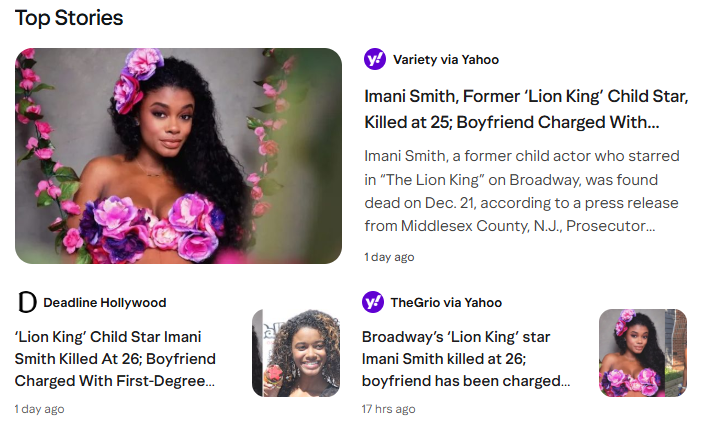The width and height of the screenshot is (717, 421).
Task: Open Deadline headline about first-degree charge
Action: [x=115, y=359]
